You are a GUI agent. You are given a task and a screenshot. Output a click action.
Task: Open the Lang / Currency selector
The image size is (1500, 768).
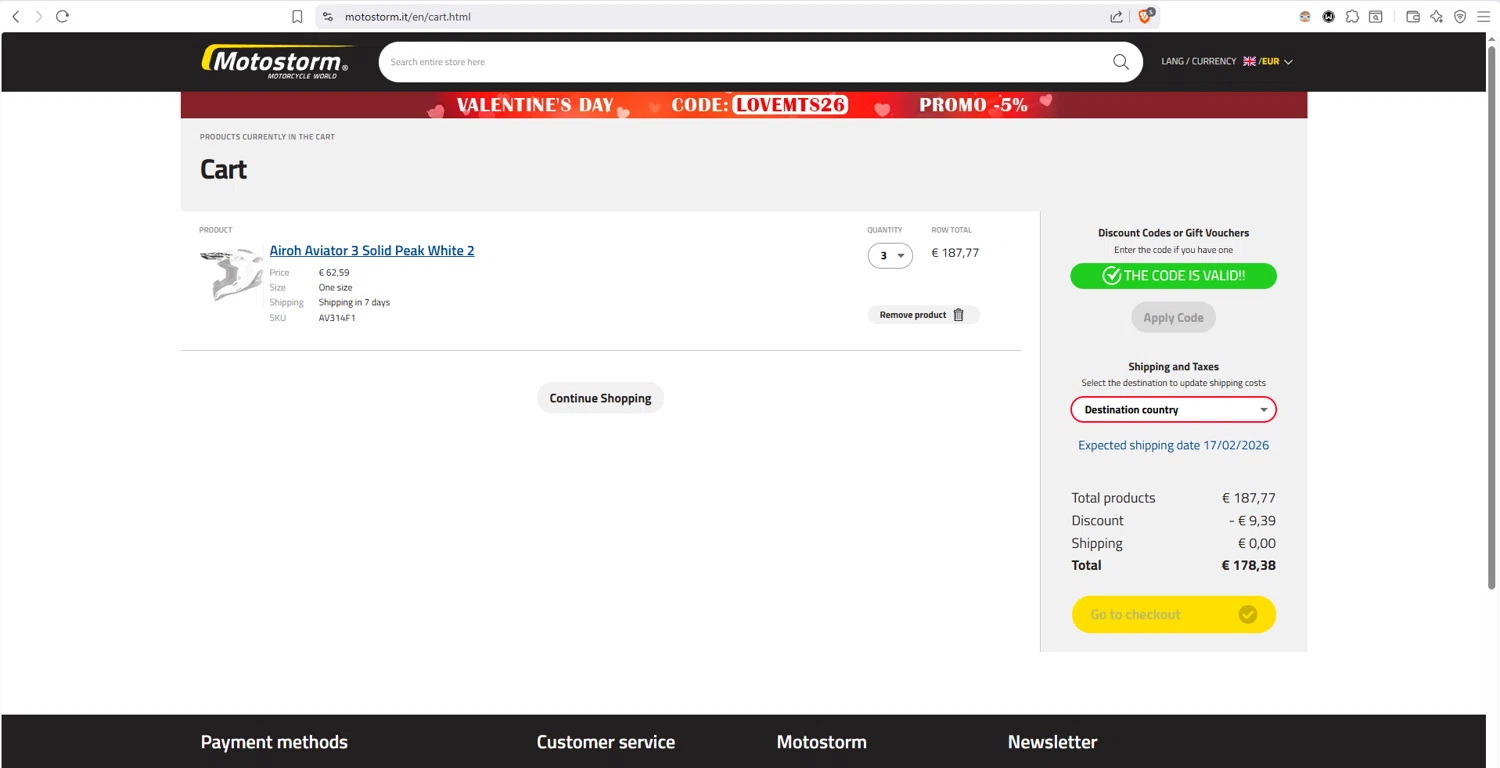1227,61
